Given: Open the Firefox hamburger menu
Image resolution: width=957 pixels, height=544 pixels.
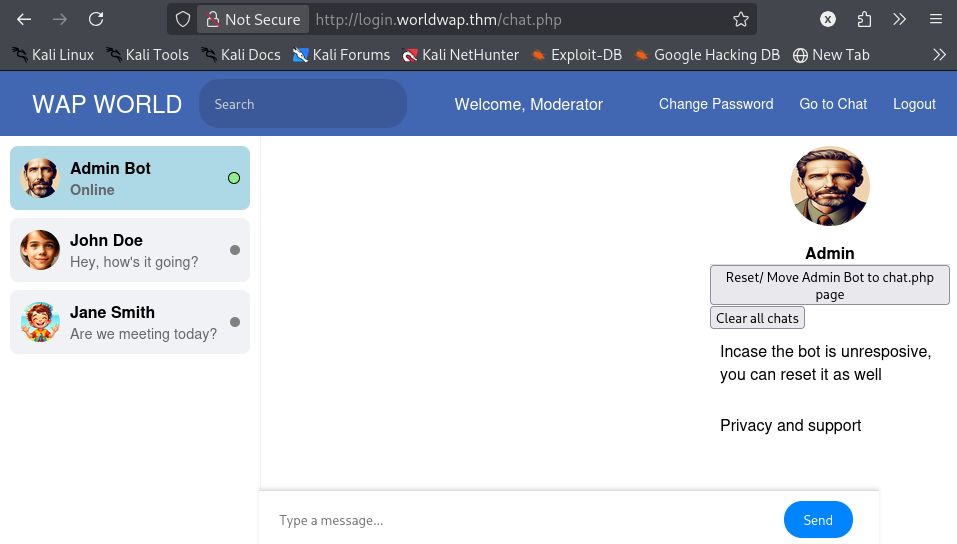Looking at the screenshot, I should pos(936,20).
